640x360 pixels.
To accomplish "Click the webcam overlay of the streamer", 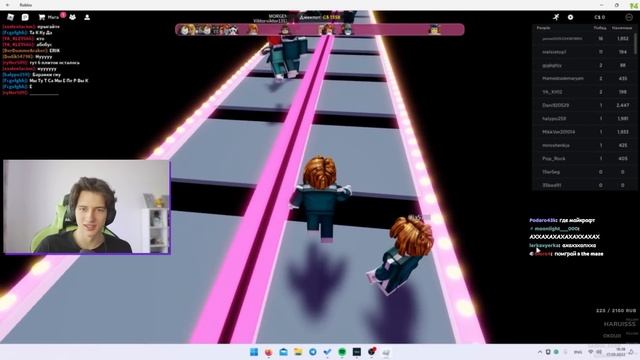I will [x=87, y=207].
